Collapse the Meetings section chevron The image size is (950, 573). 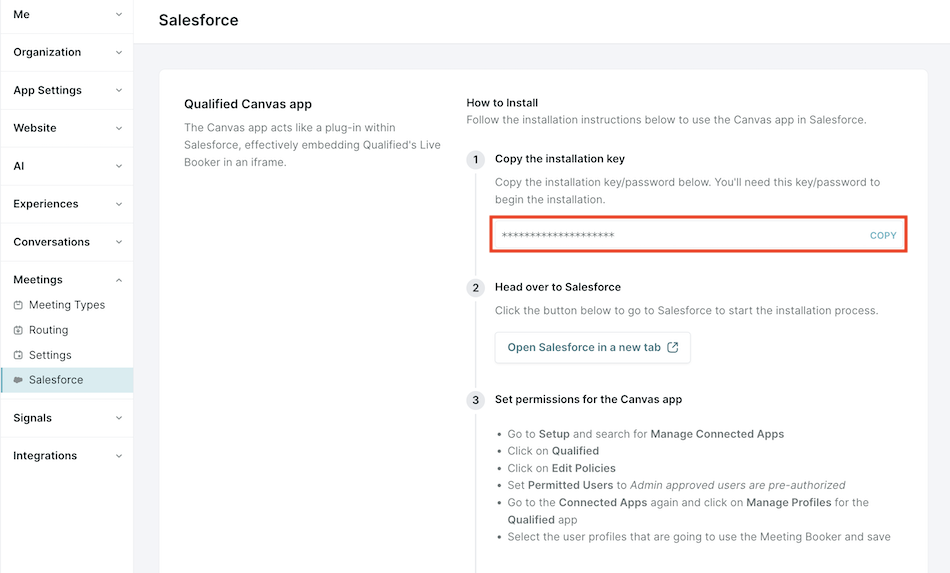[119, 280]
